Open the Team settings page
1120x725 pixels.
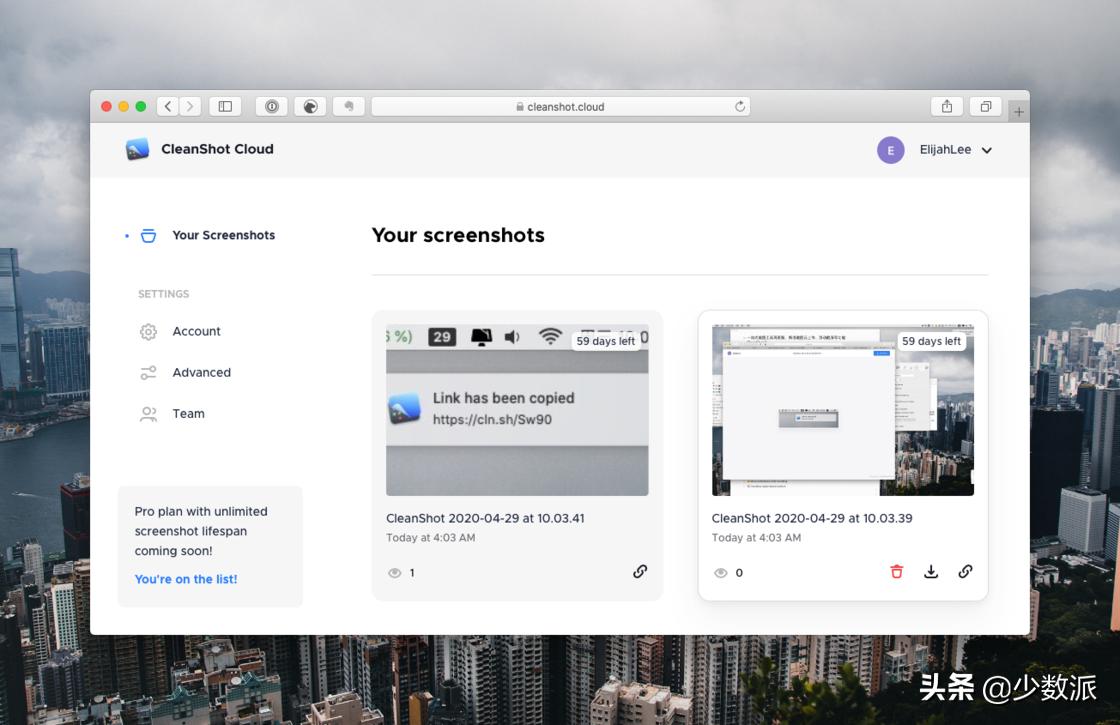188,413
